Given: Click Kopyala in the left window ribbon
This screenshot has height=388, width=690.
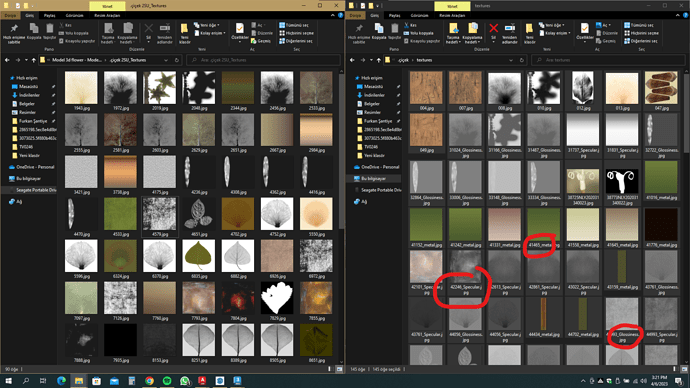Looking at the screenshot, I should pyautogui.click(x=34, y=32).
